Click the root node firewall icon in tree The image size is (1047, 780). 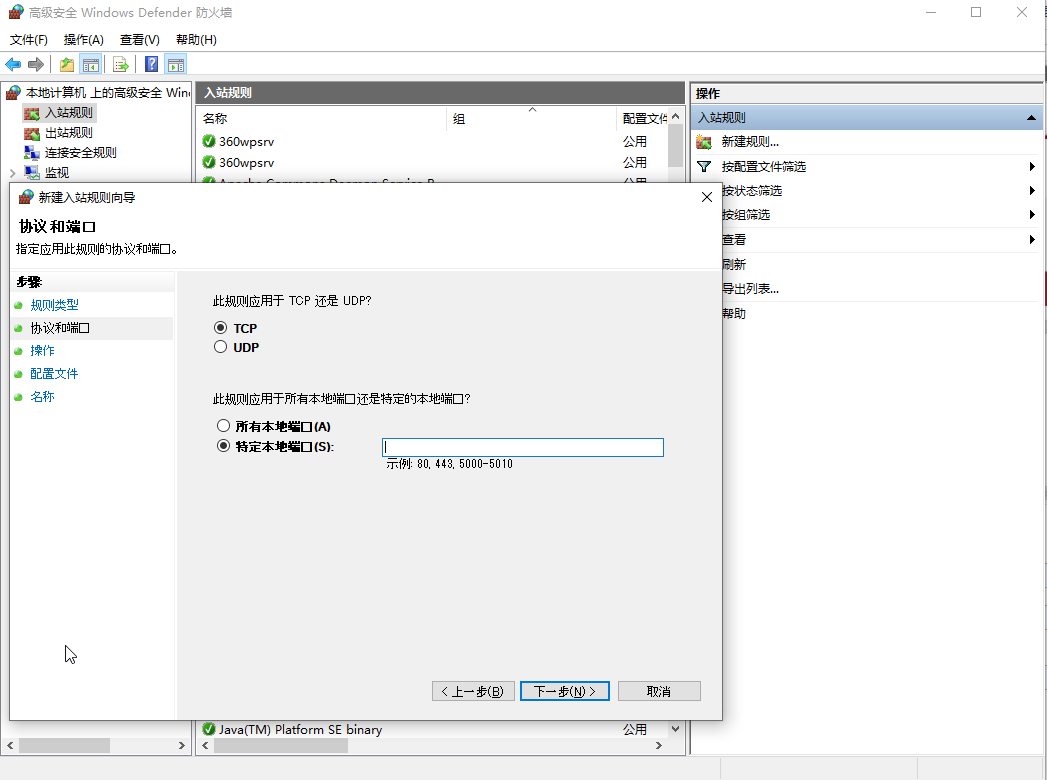click(x=13, y=92)
